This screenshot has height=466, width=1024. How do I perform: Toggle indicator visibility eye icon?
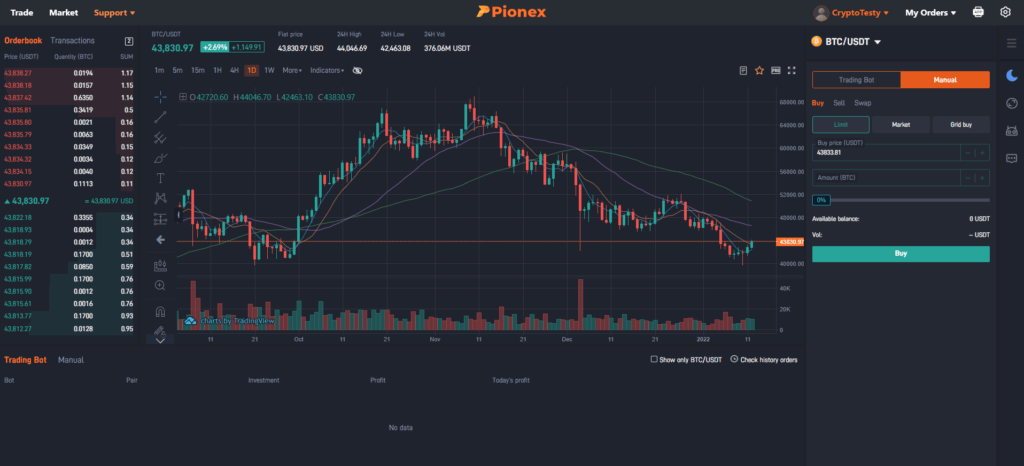pyautogui.click(x=357, y=70)
